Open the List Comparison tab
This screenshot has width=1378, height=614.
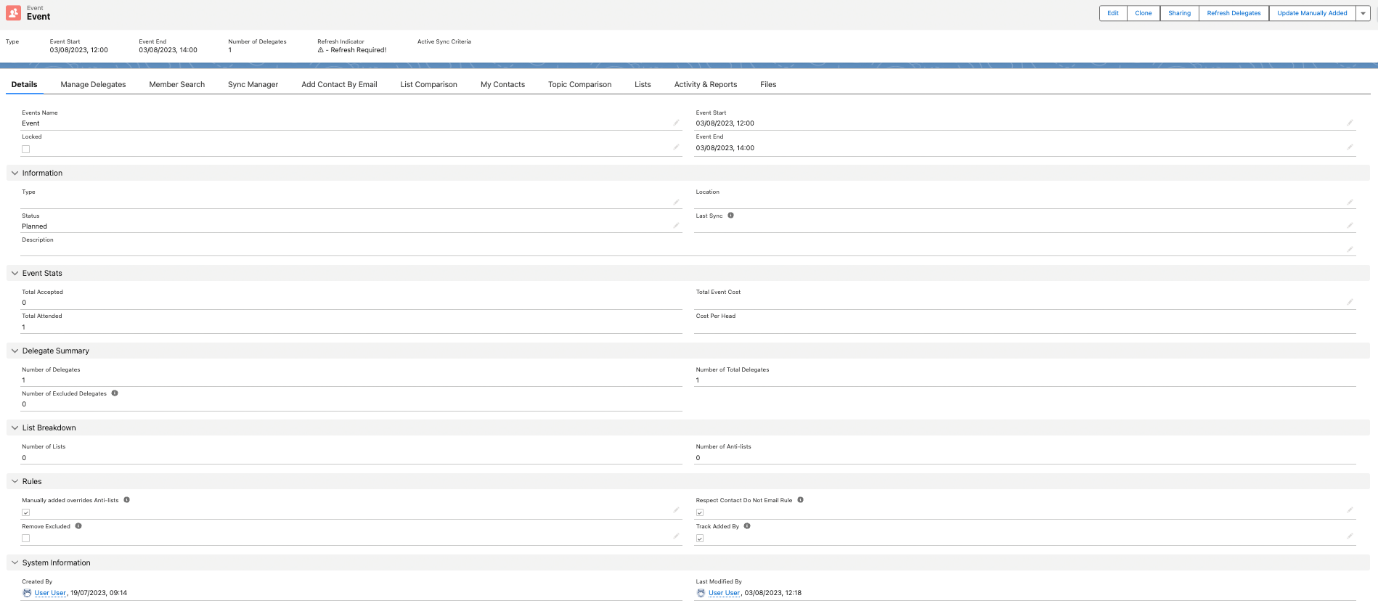click(x=429, y=84)
